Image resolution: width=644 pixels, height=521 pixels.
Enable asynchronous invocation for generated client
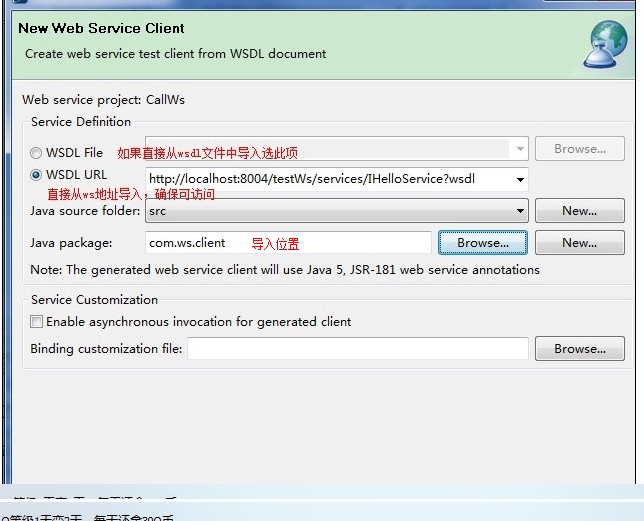[x=37, y=322]
